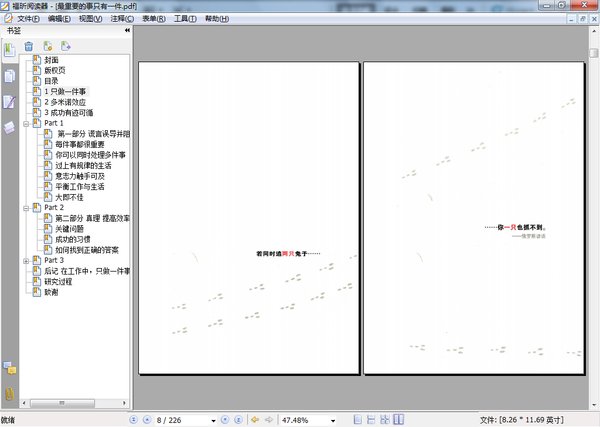Open the pages panel sidebar icon
Image resolution: width=600 pixels, height=427 pixels.
[10, 76]
